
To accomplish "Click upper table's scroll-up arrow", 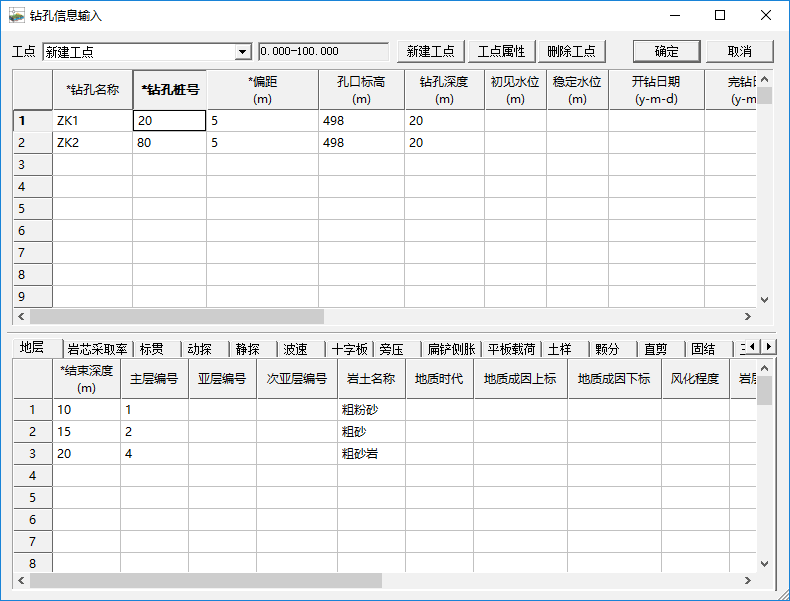I will 764,79.
